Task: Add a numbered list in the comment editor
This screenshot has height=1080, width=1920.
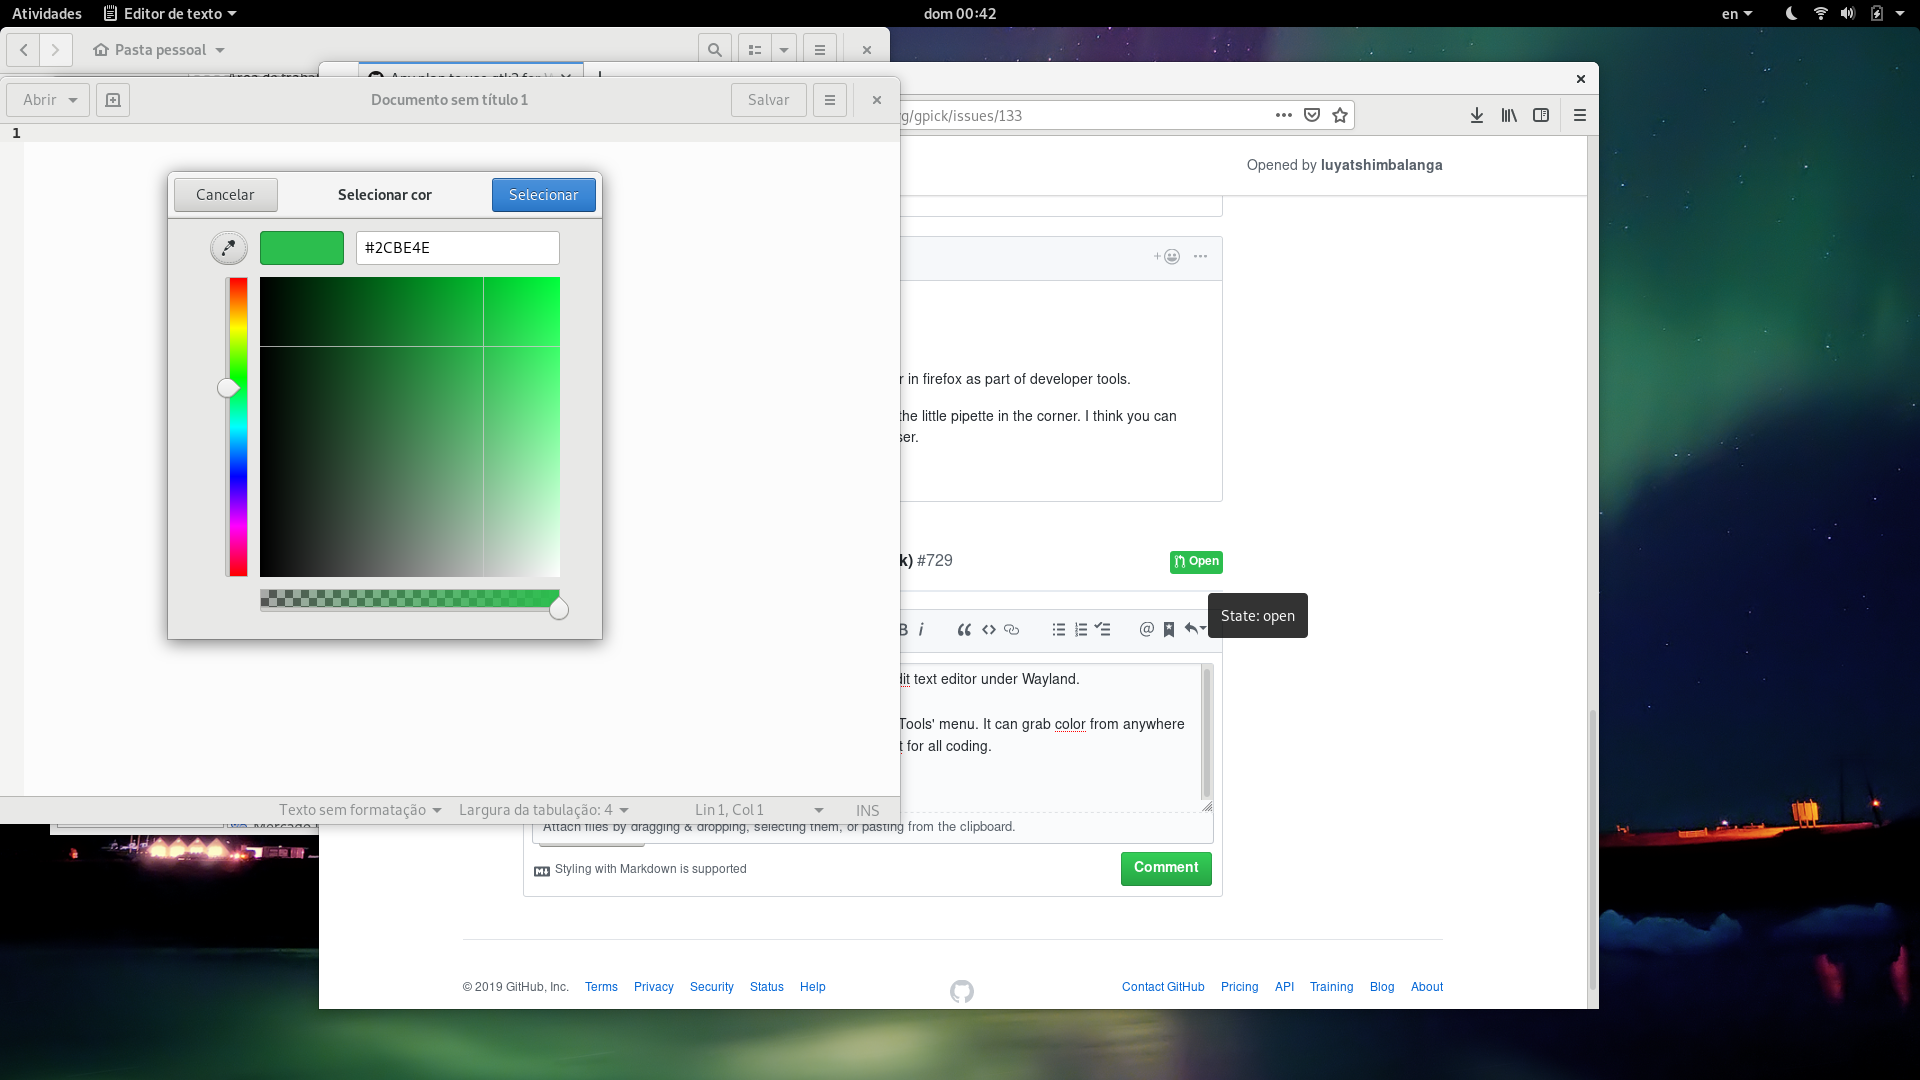Action: click(x=1080, y=630)
